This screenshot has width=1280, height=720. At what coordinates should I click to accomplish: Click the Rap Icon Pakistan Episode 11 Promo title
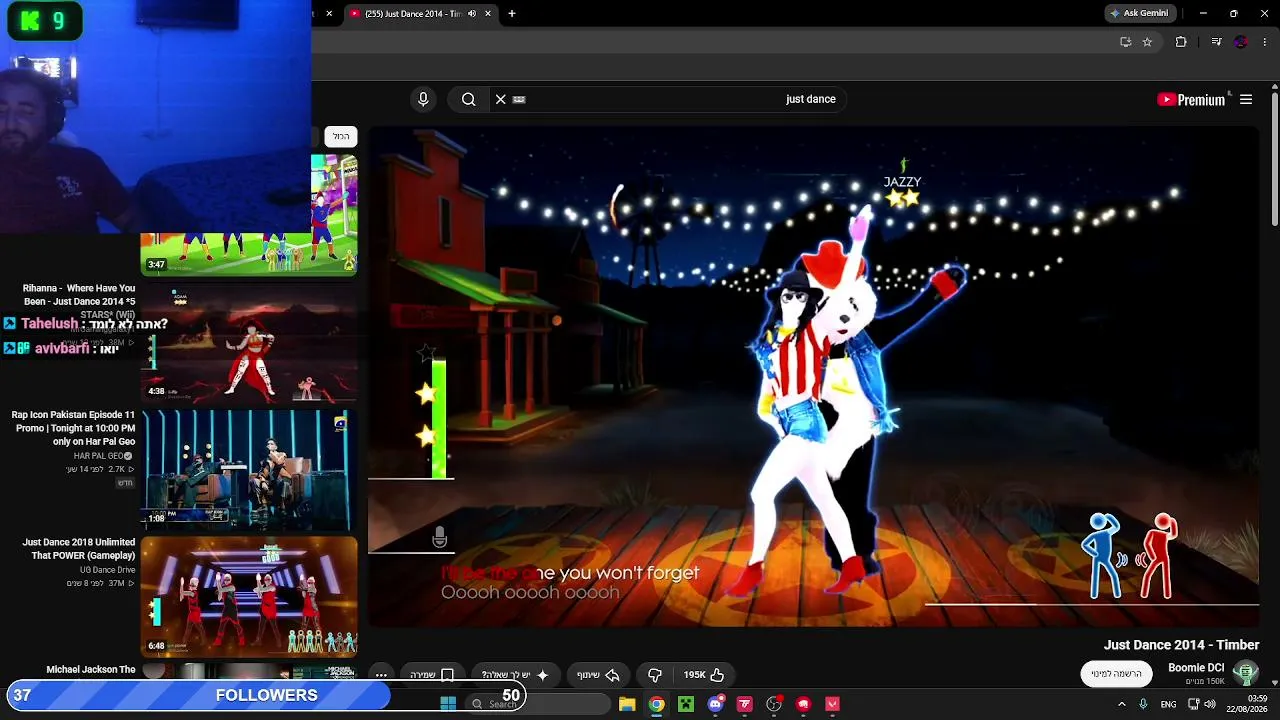coord(73,427)
